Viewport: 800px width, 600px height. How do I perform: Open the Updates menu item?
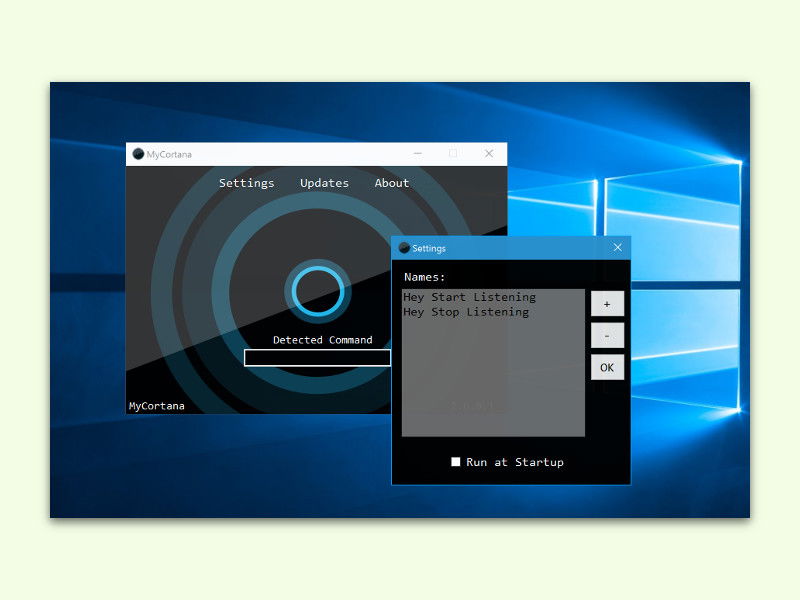tap(324, 183)
